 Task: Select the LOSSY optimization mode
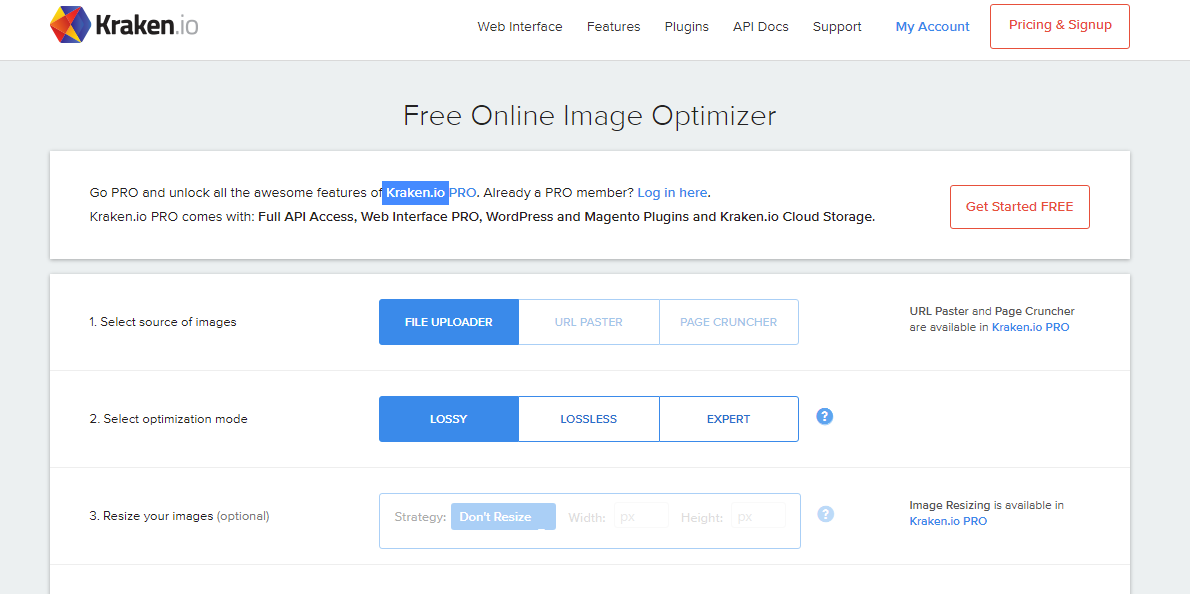point(448,419)
